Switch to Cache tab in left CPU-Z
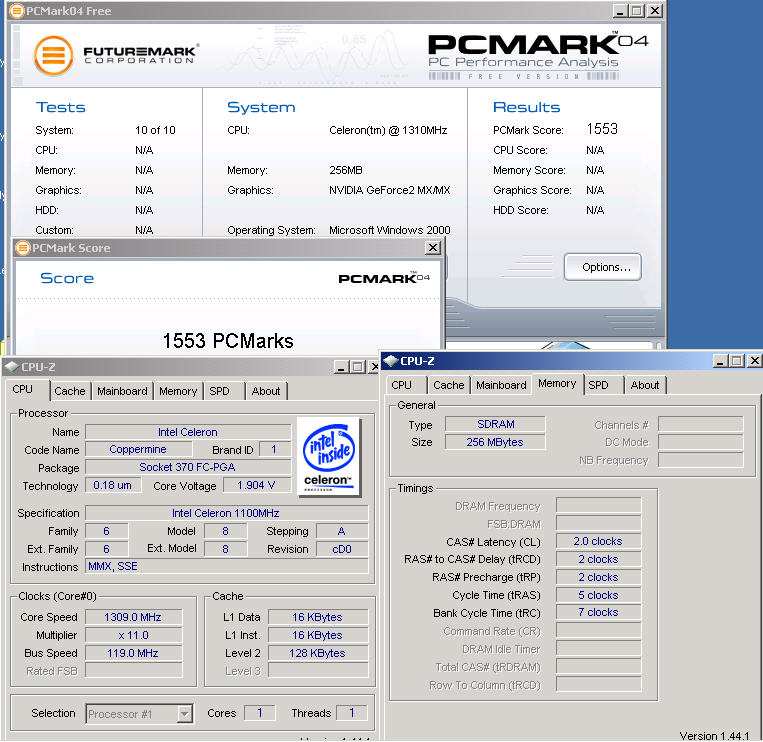This screenshot has width=763, height=742. click(x=70, y=391)
